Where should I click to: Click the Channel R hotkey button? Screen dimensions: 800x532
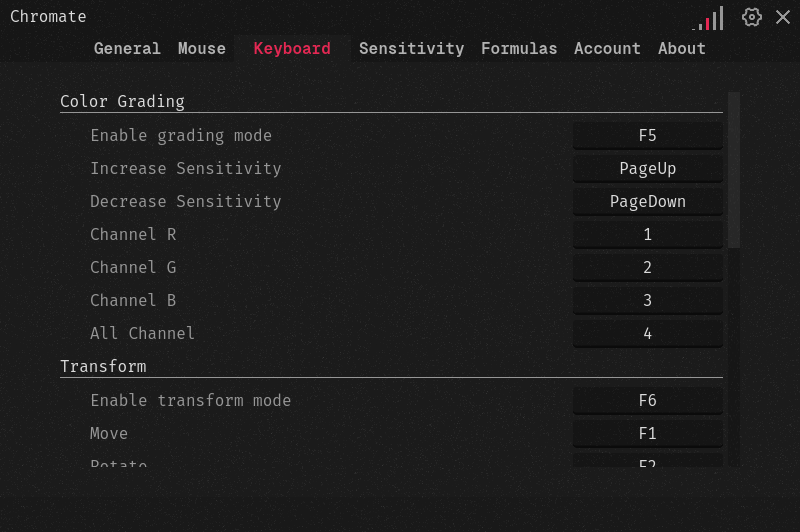click(648, 235)
